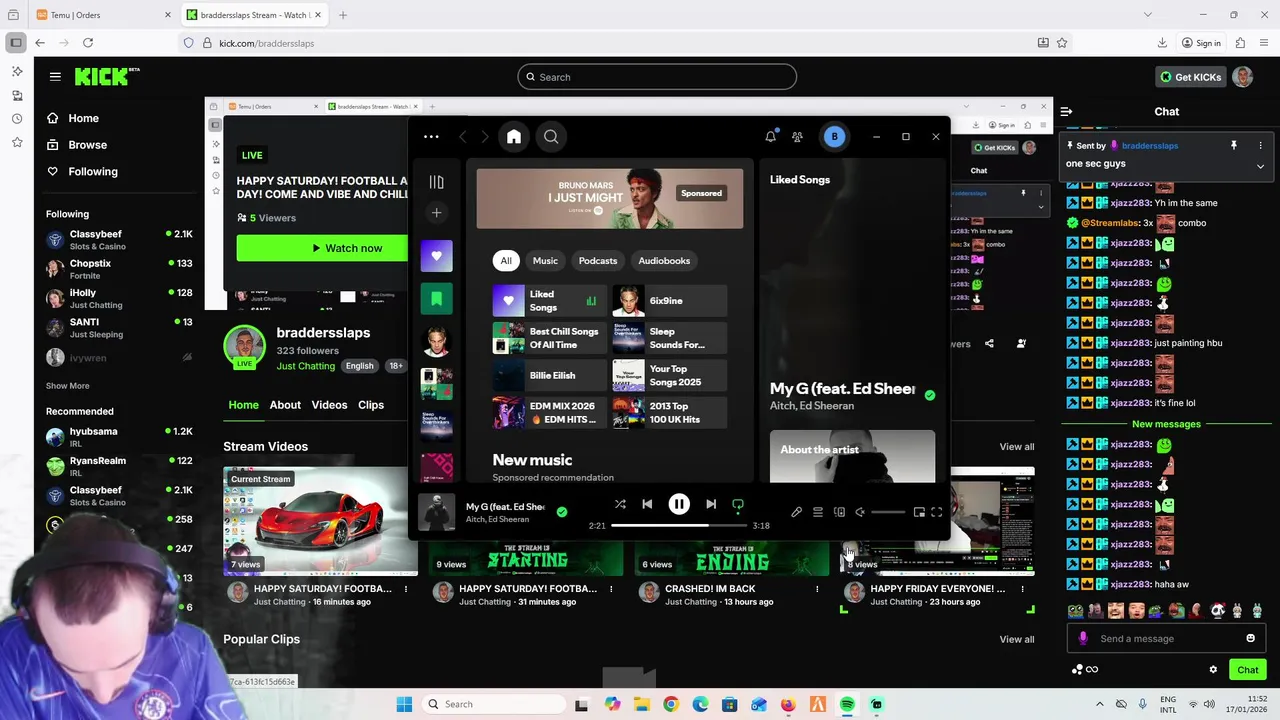Switch to Clips tab on channel
1280x720 pixels.
(x=371, y=405)
